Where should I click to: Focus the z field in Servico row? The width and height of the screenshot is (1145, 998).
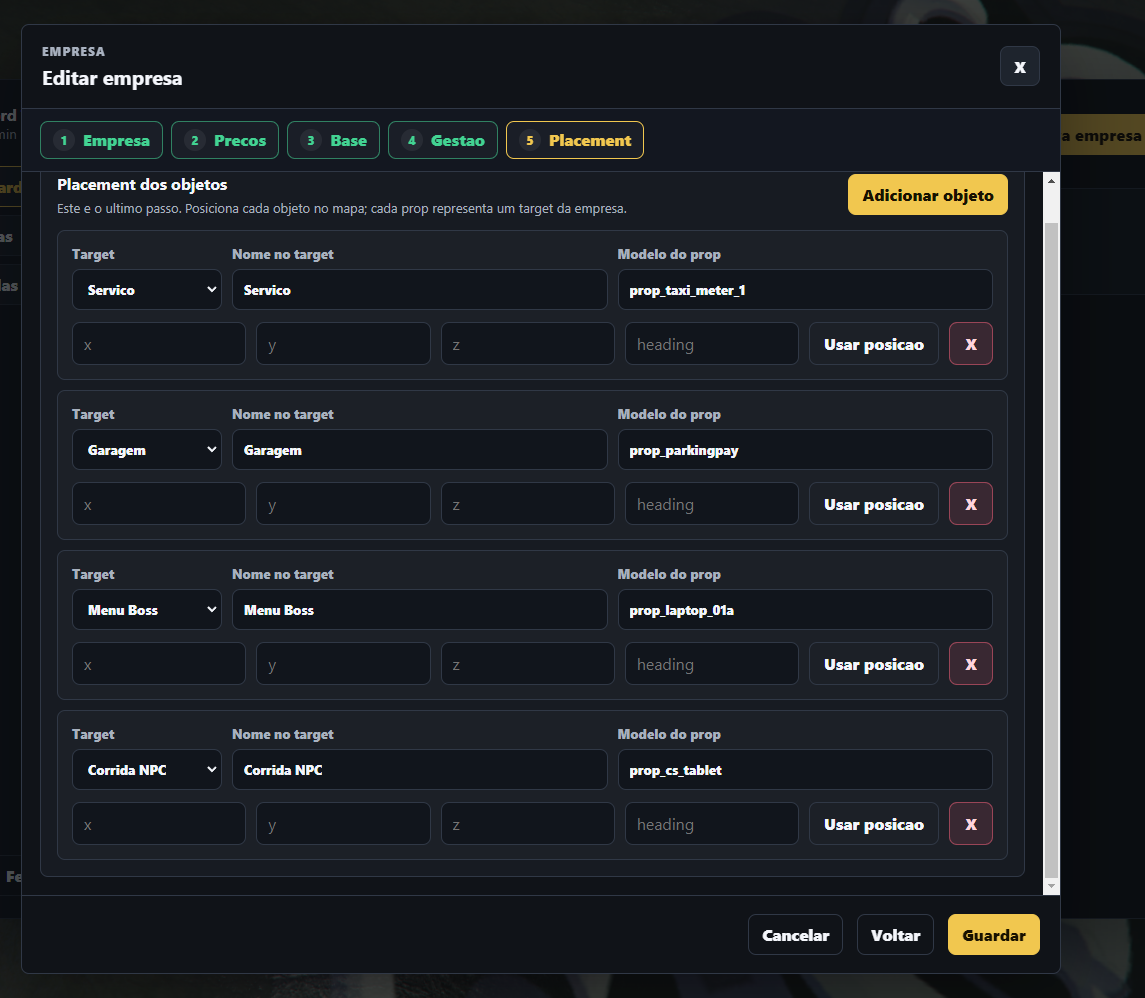527,344
